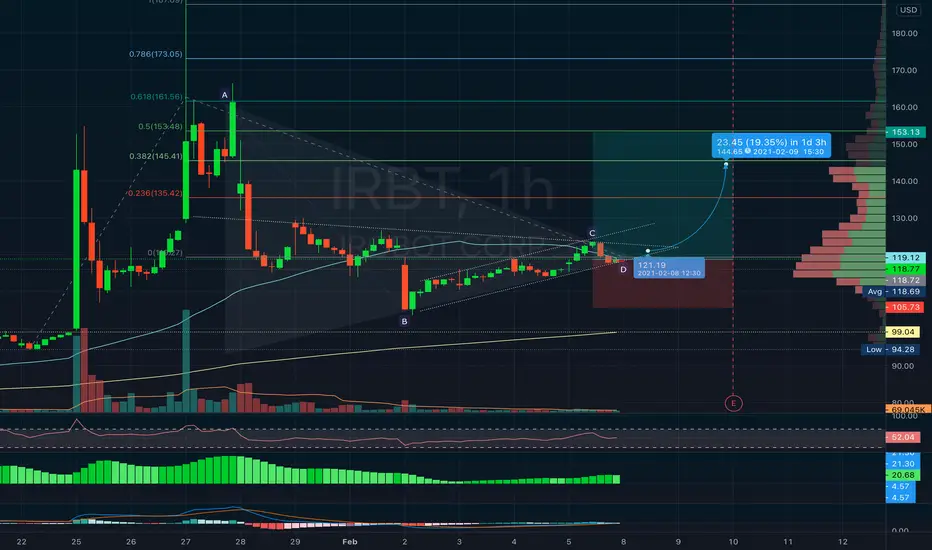Click date 8 on time axis
The height and width of the screenshot is (550, 932).
(623, 542)
